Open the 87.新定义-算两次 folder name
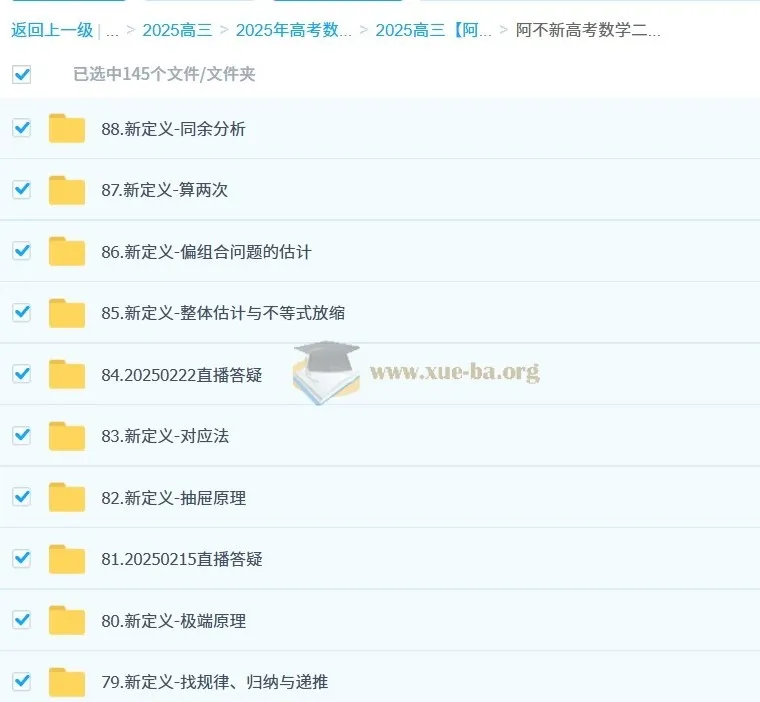Screen dimensions: 760x702 point(164,190)
